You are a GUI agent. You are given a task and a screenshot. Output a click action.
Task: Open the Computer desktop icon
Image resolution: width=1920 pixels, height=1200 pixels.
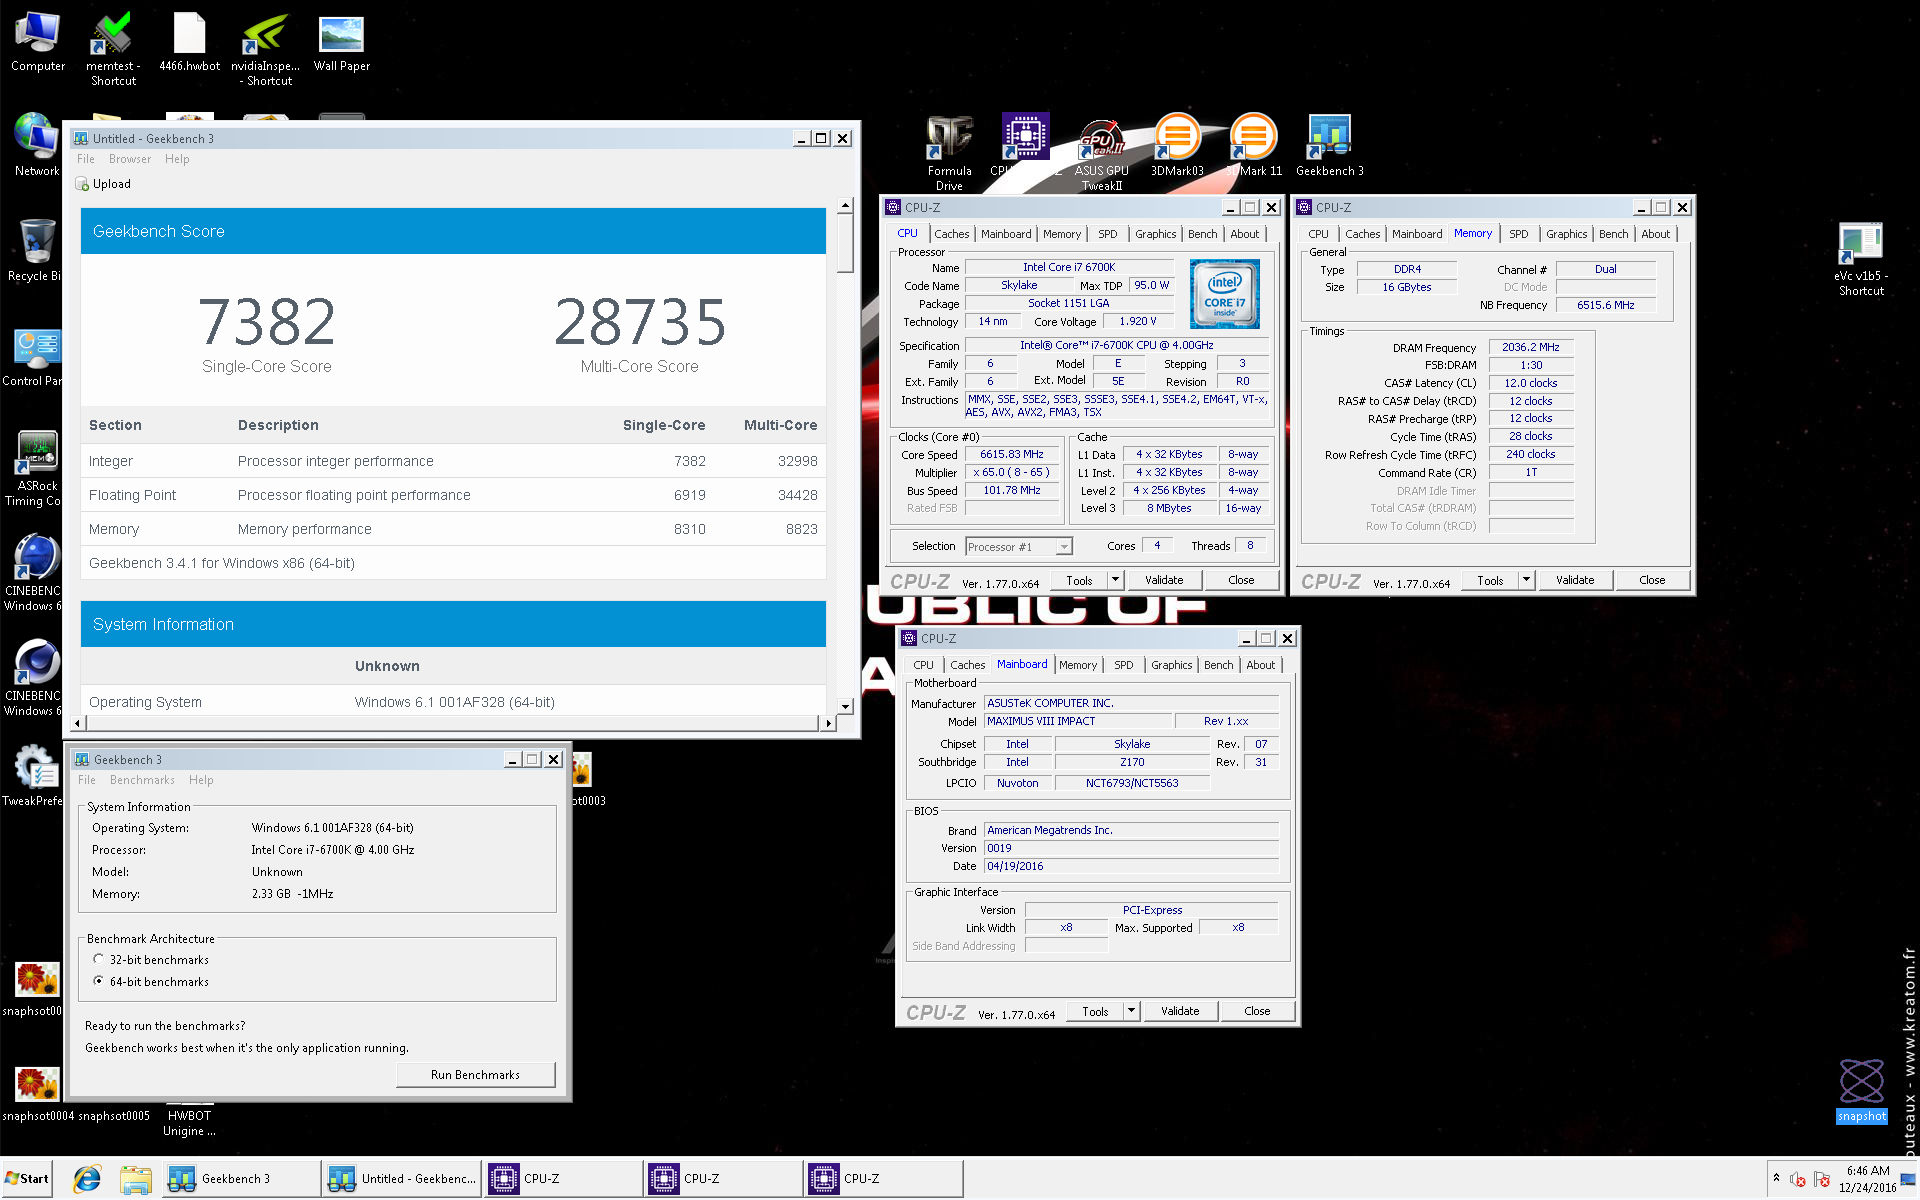point(37,42)
